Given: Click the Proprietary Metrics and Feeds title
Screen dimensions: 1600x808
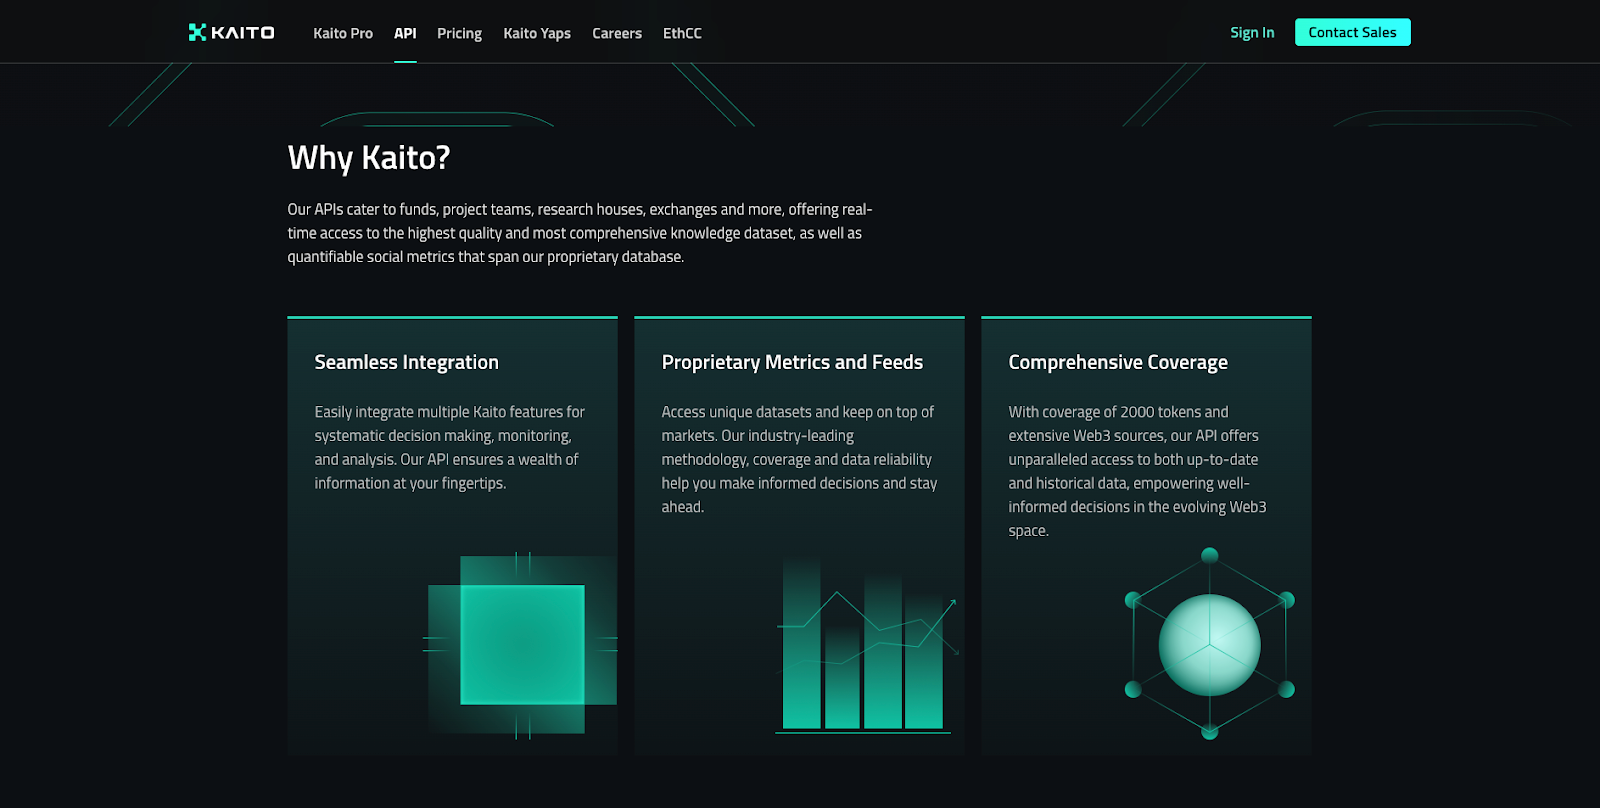Looking at the screenshot, I should [792, 362].
